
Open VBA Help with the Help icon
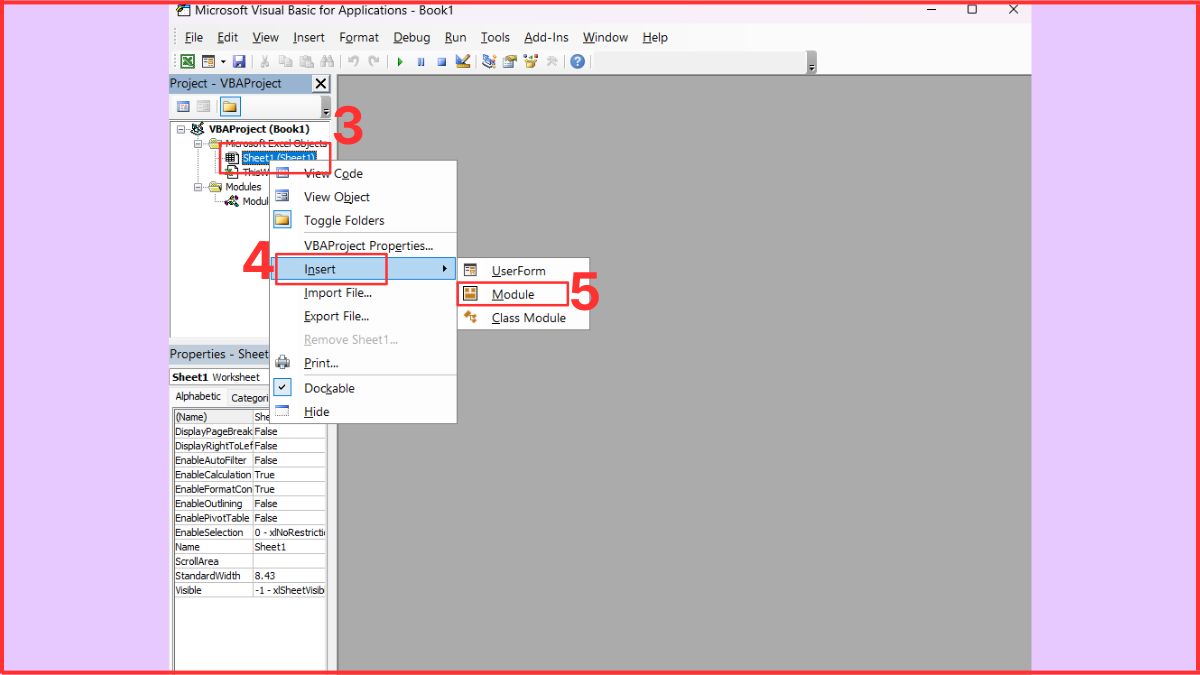click(x=577, y=61)
